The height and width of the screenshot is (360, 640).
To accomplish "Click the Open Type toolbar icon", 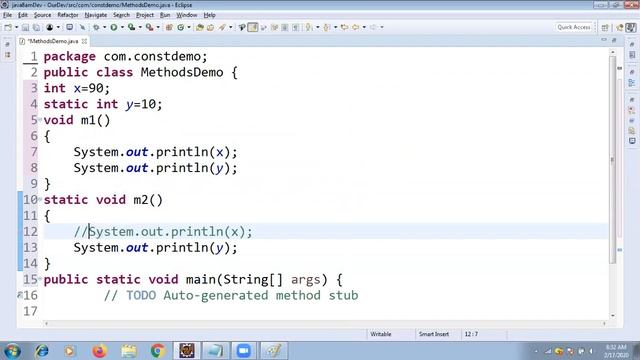I will click(x=200, y=27).
